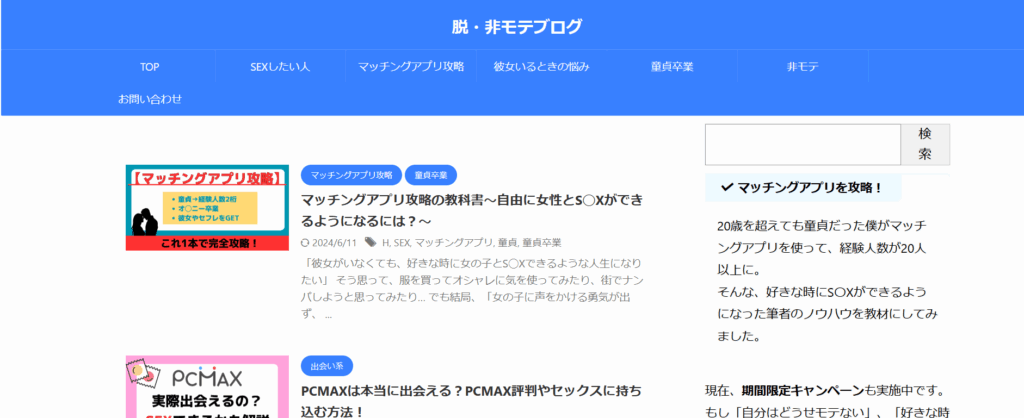Open the PCMAX article thumbnail image
The width and height of the screenshot is (1024, 418).
207,387
